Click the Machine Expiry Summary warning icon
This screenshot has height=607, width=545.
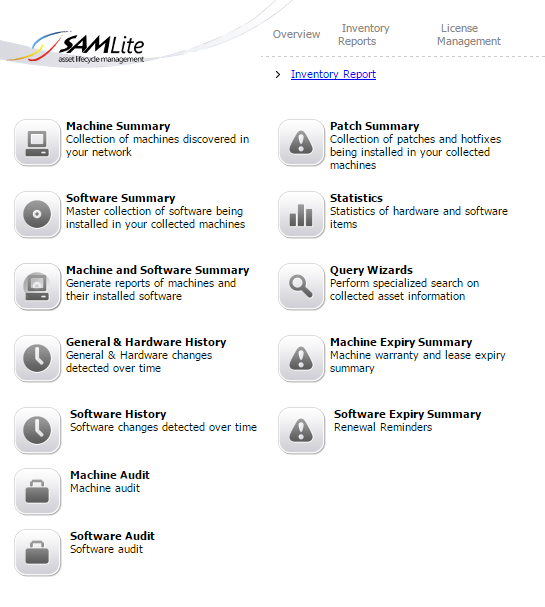(302, 358)
